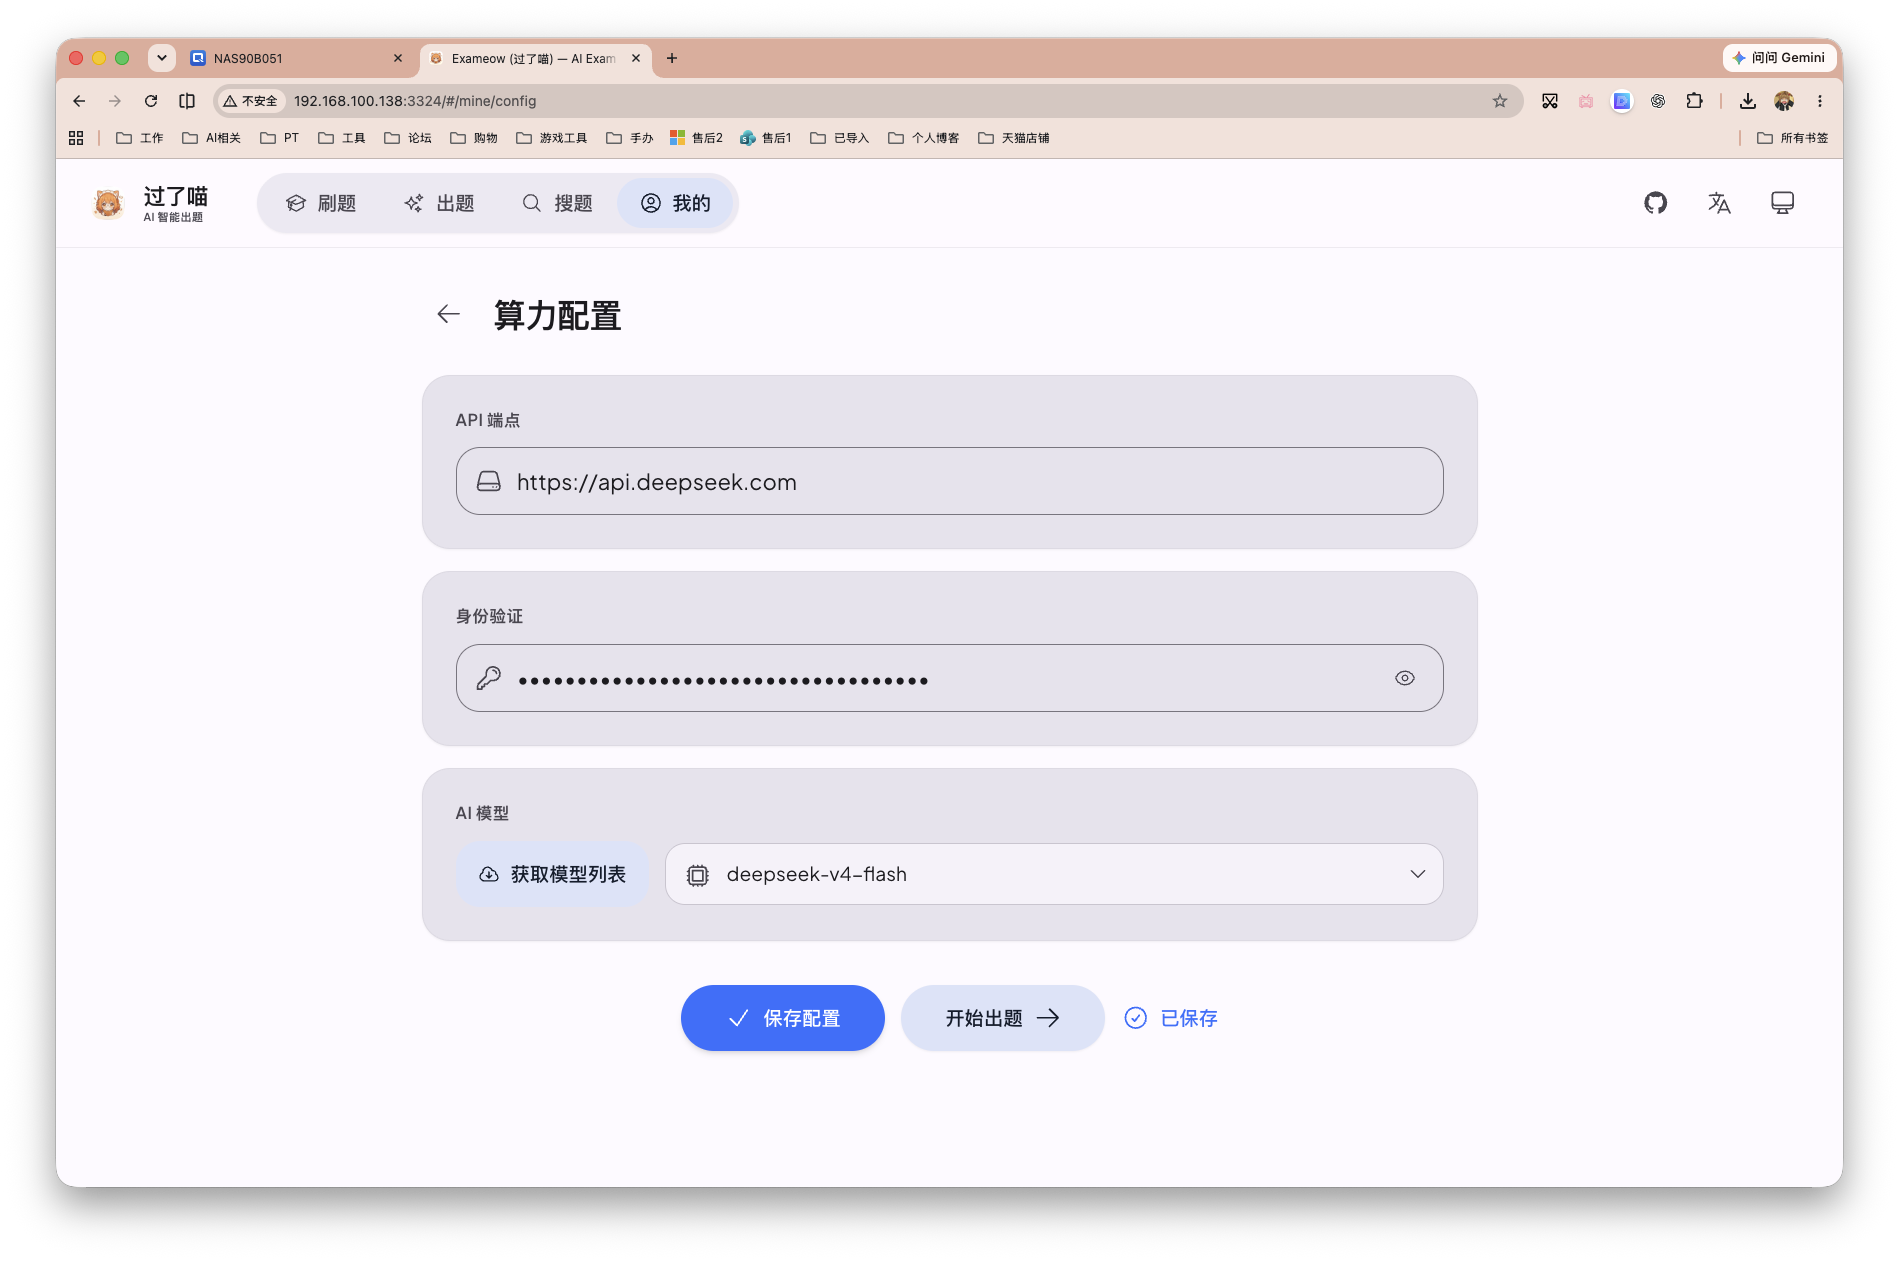This screenshot has height=1261, width=1899.
Task: Open the 手办 bookmarks folder
Action: click(x=630, y=138)
